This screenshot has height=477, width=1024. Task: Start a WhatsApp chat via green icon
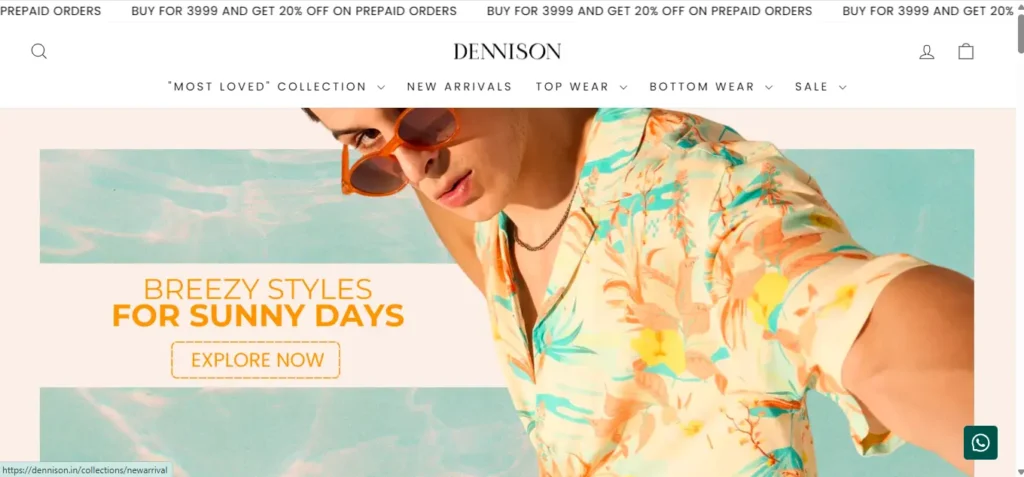[x=980, y=443]
